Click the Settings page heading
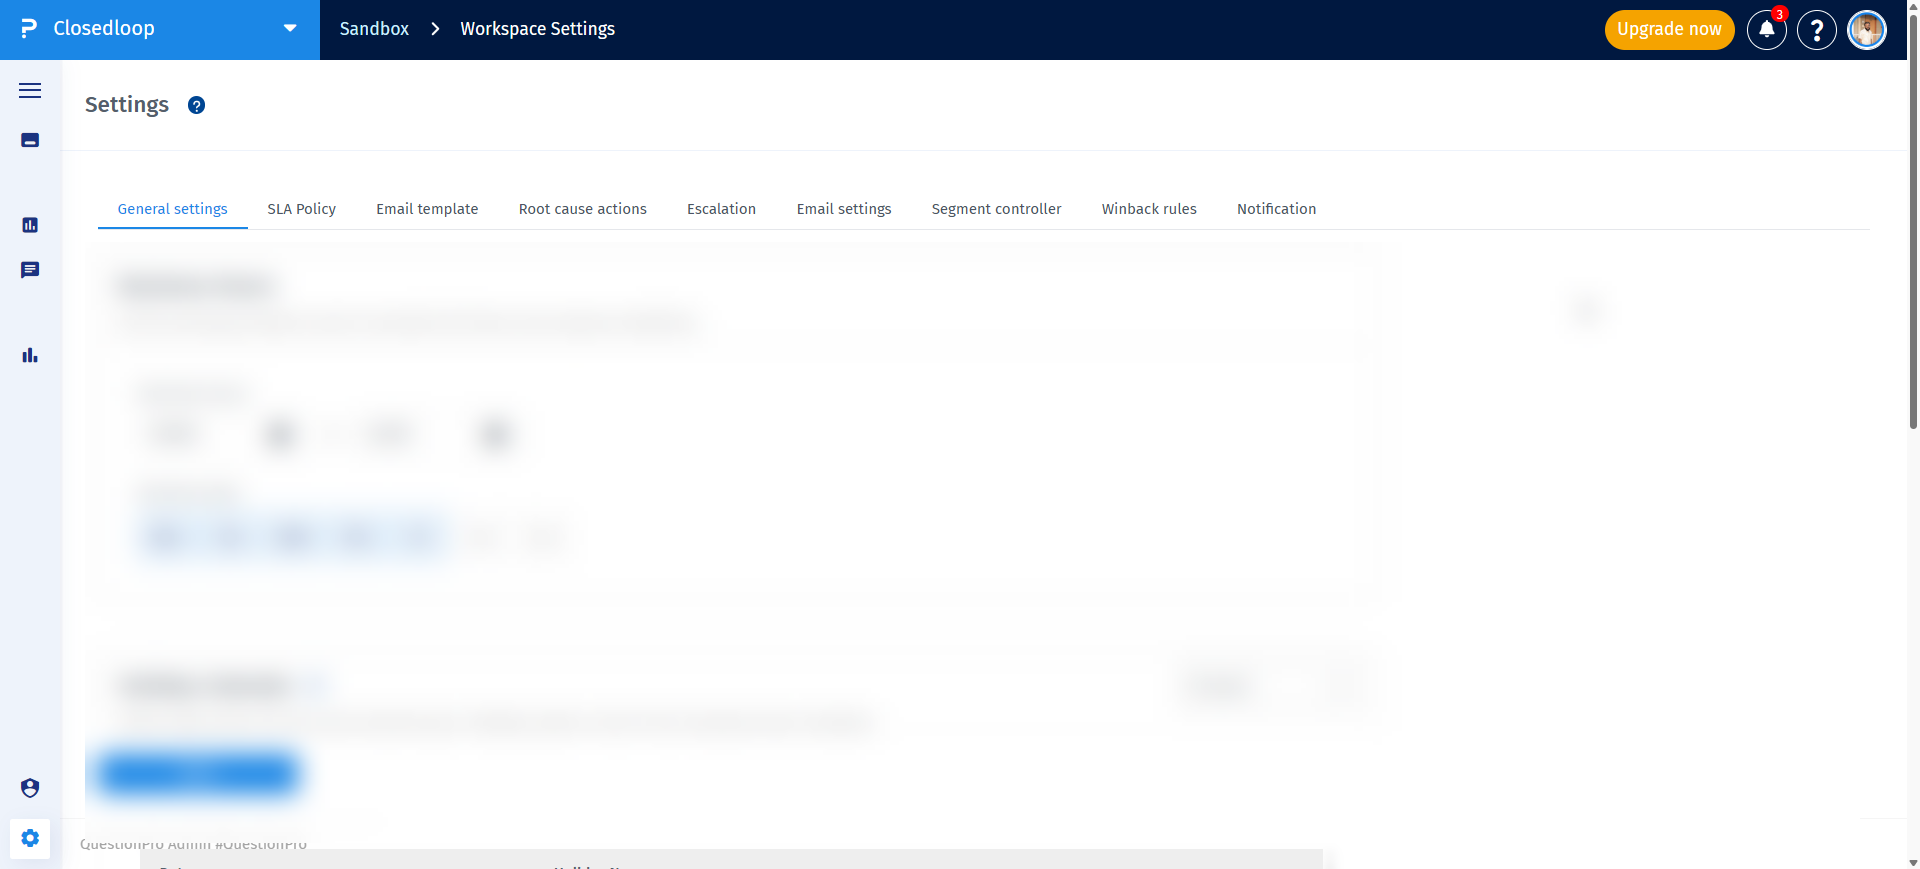This screenshot has height=869, width=1920. pyautogui.click(x=127, y=105)
